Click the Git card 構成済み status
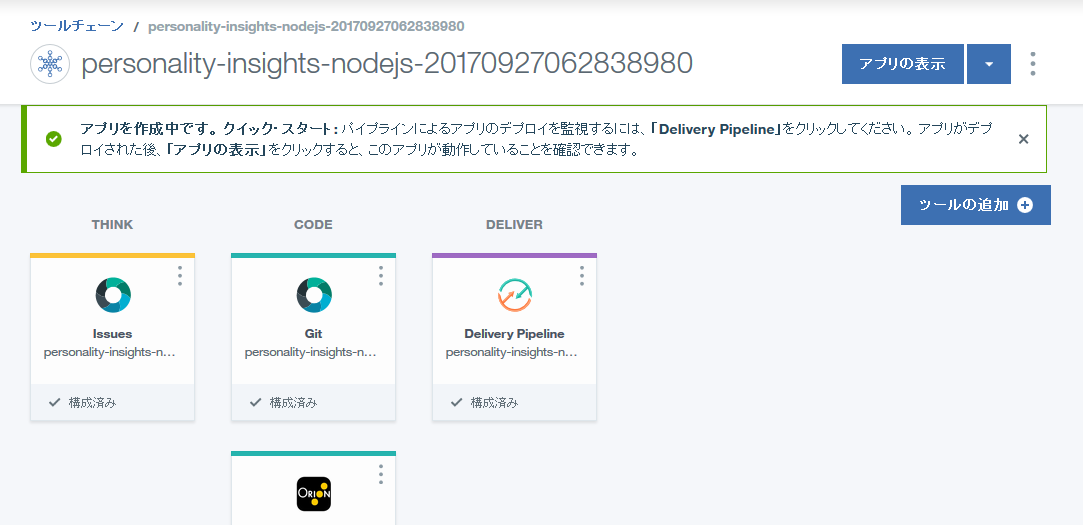The height and width of the screenshot is (525, 1083). [284, 402]
